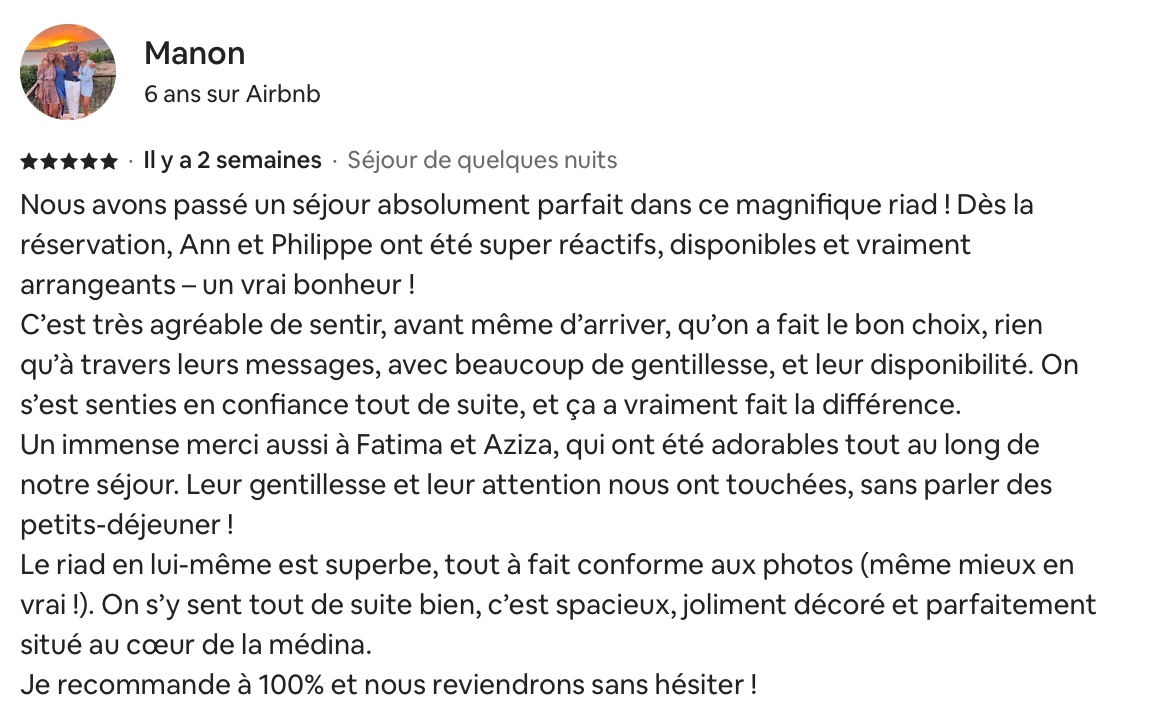Click the sentence 'Je recommande à 100%'
The width and height of the screenshot is (1152, 724).
pyautogui.click(x=173, y=684)
